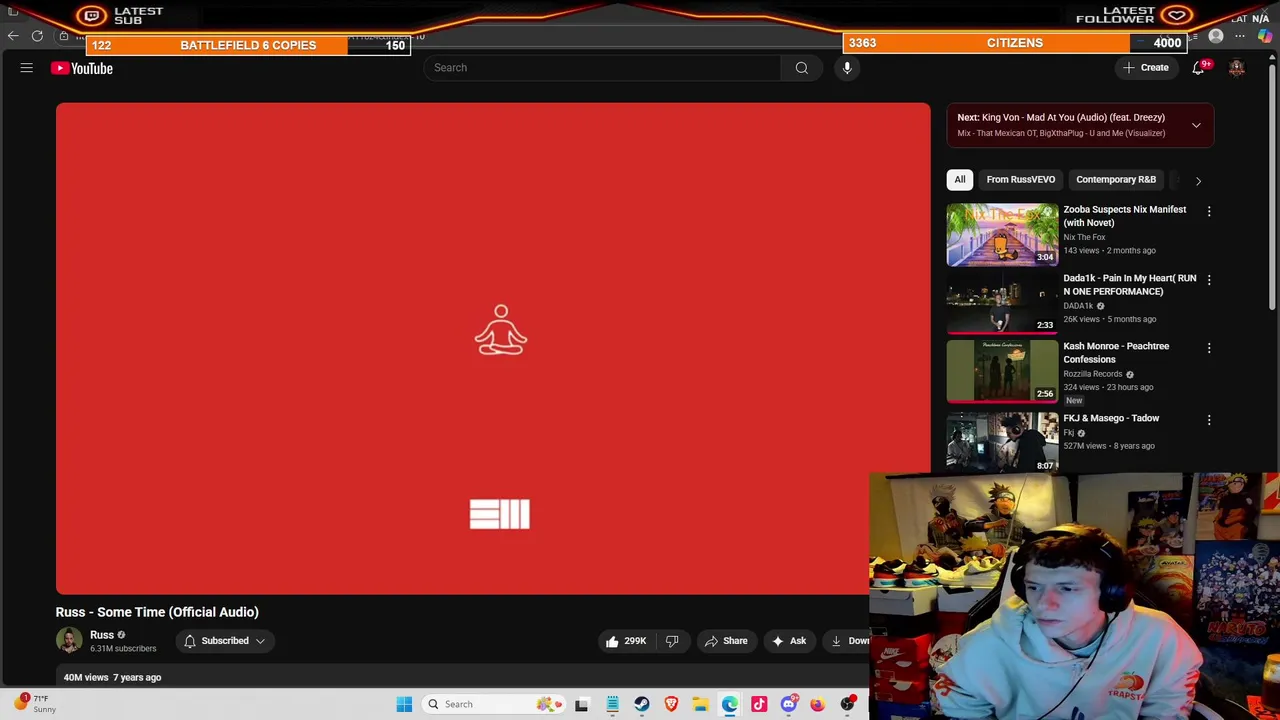Dislike the video
1280x720 pixels.
pos(672,641)
